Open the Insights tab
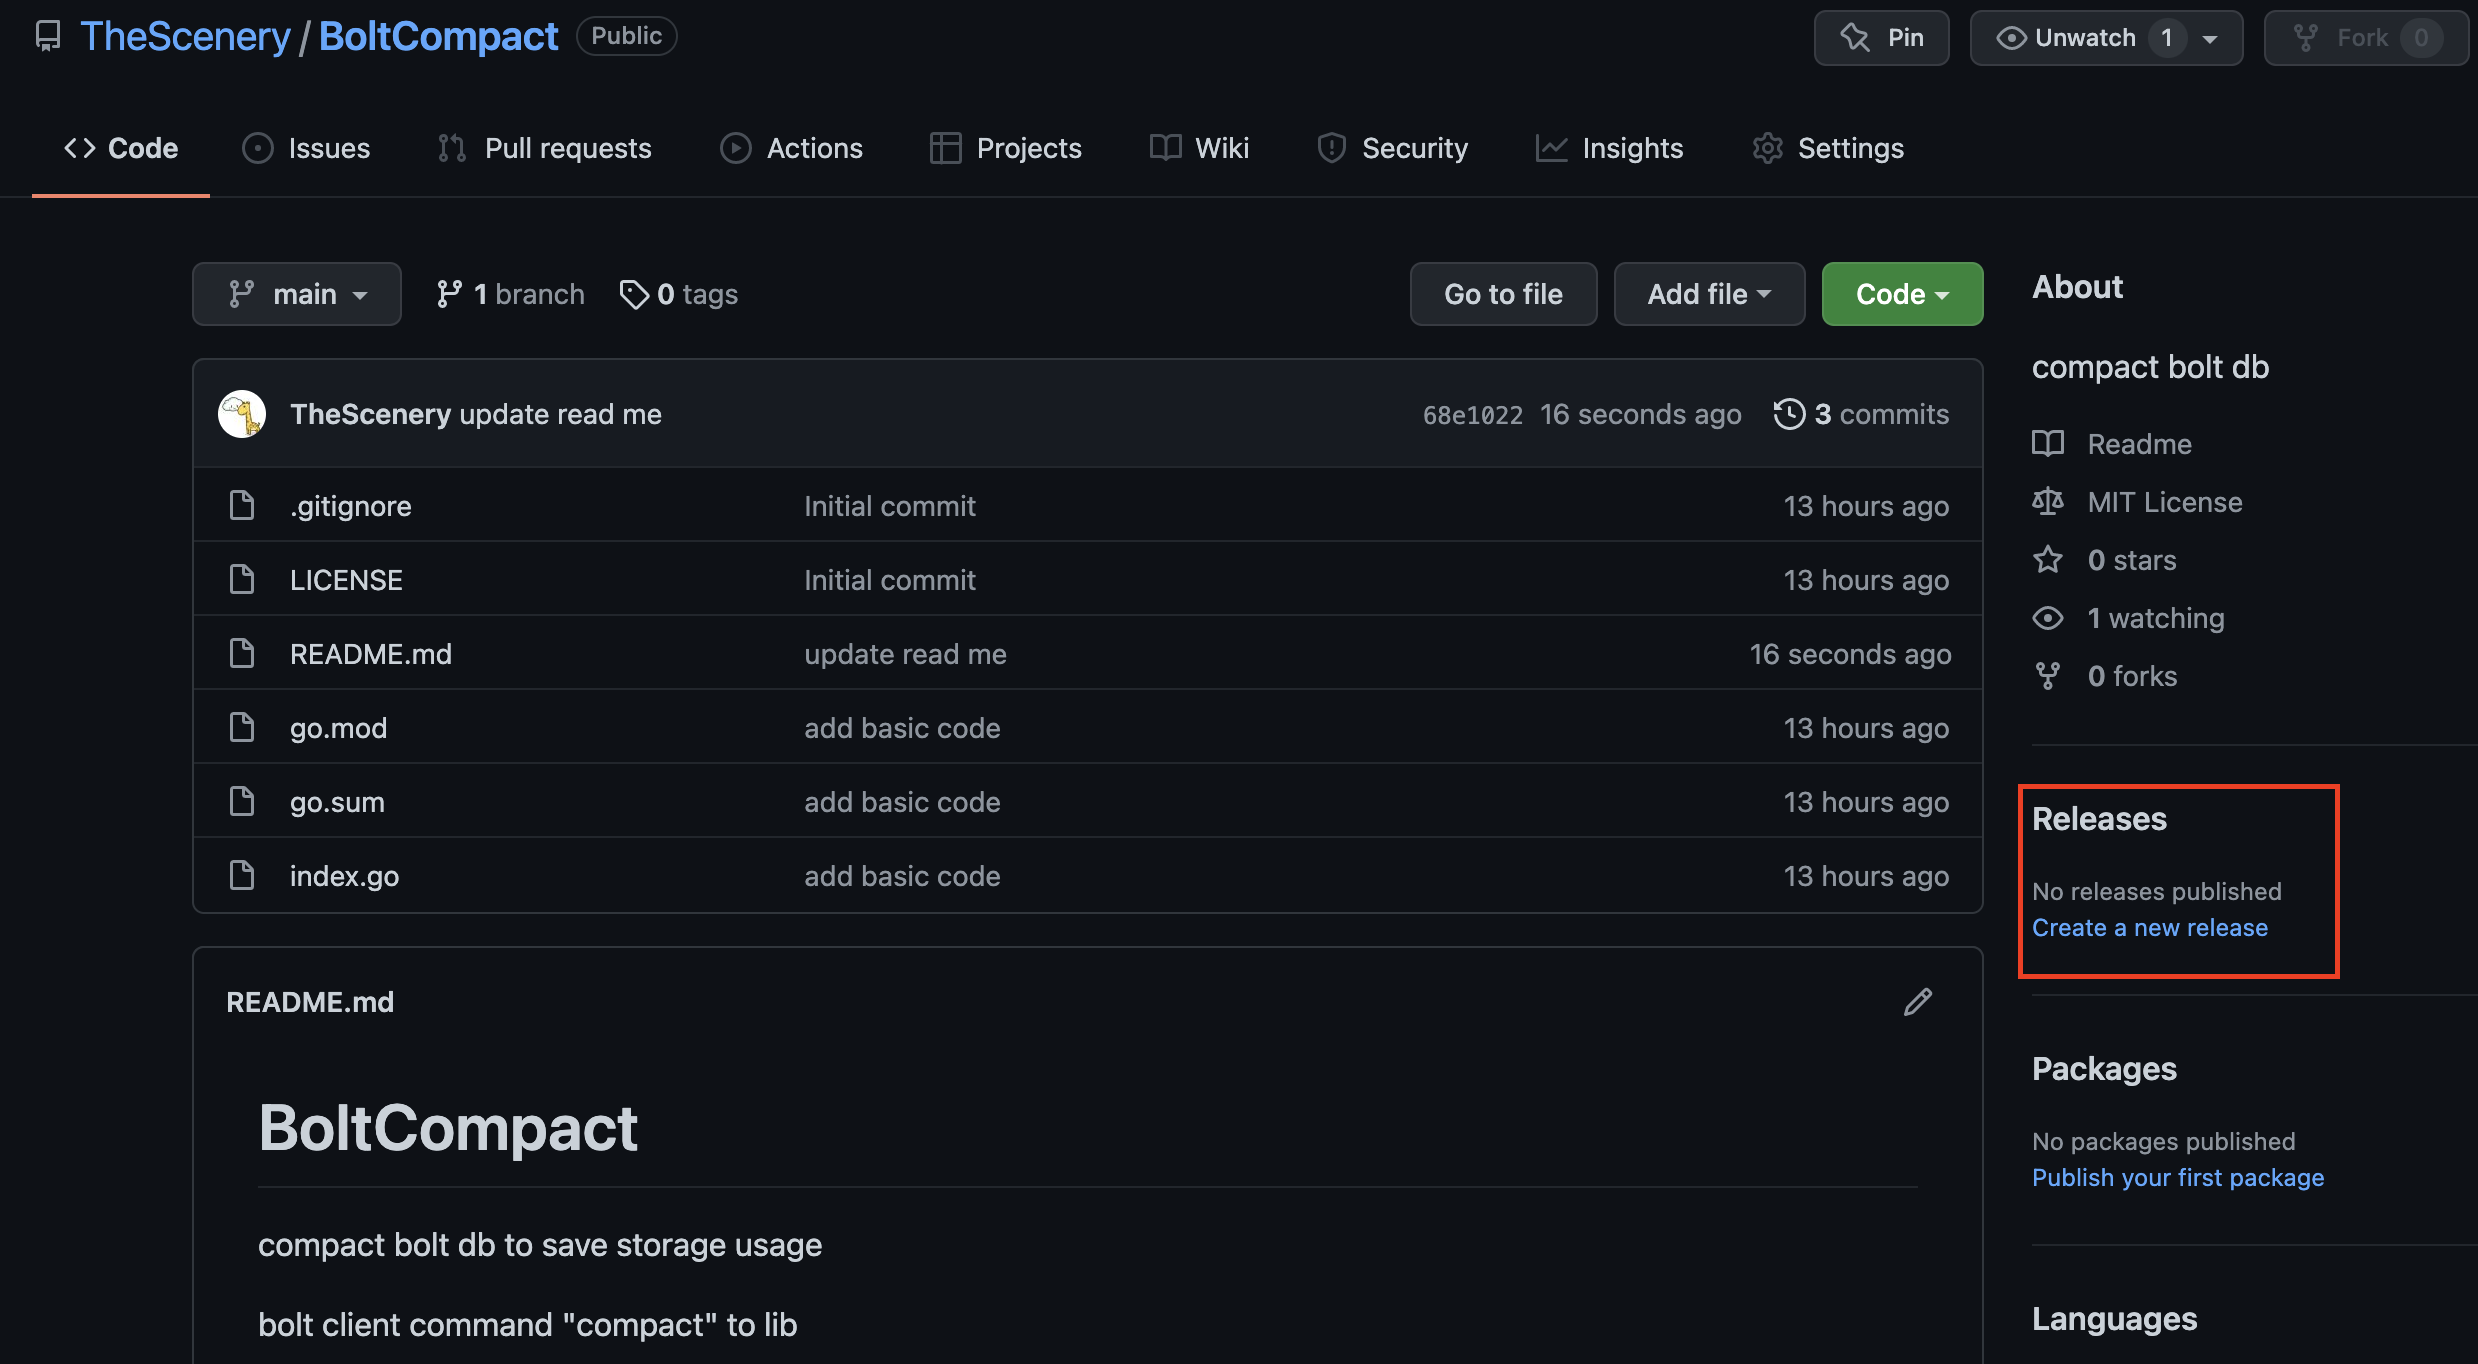Screen dimensions: 2478x1364 click(1610, 148)
